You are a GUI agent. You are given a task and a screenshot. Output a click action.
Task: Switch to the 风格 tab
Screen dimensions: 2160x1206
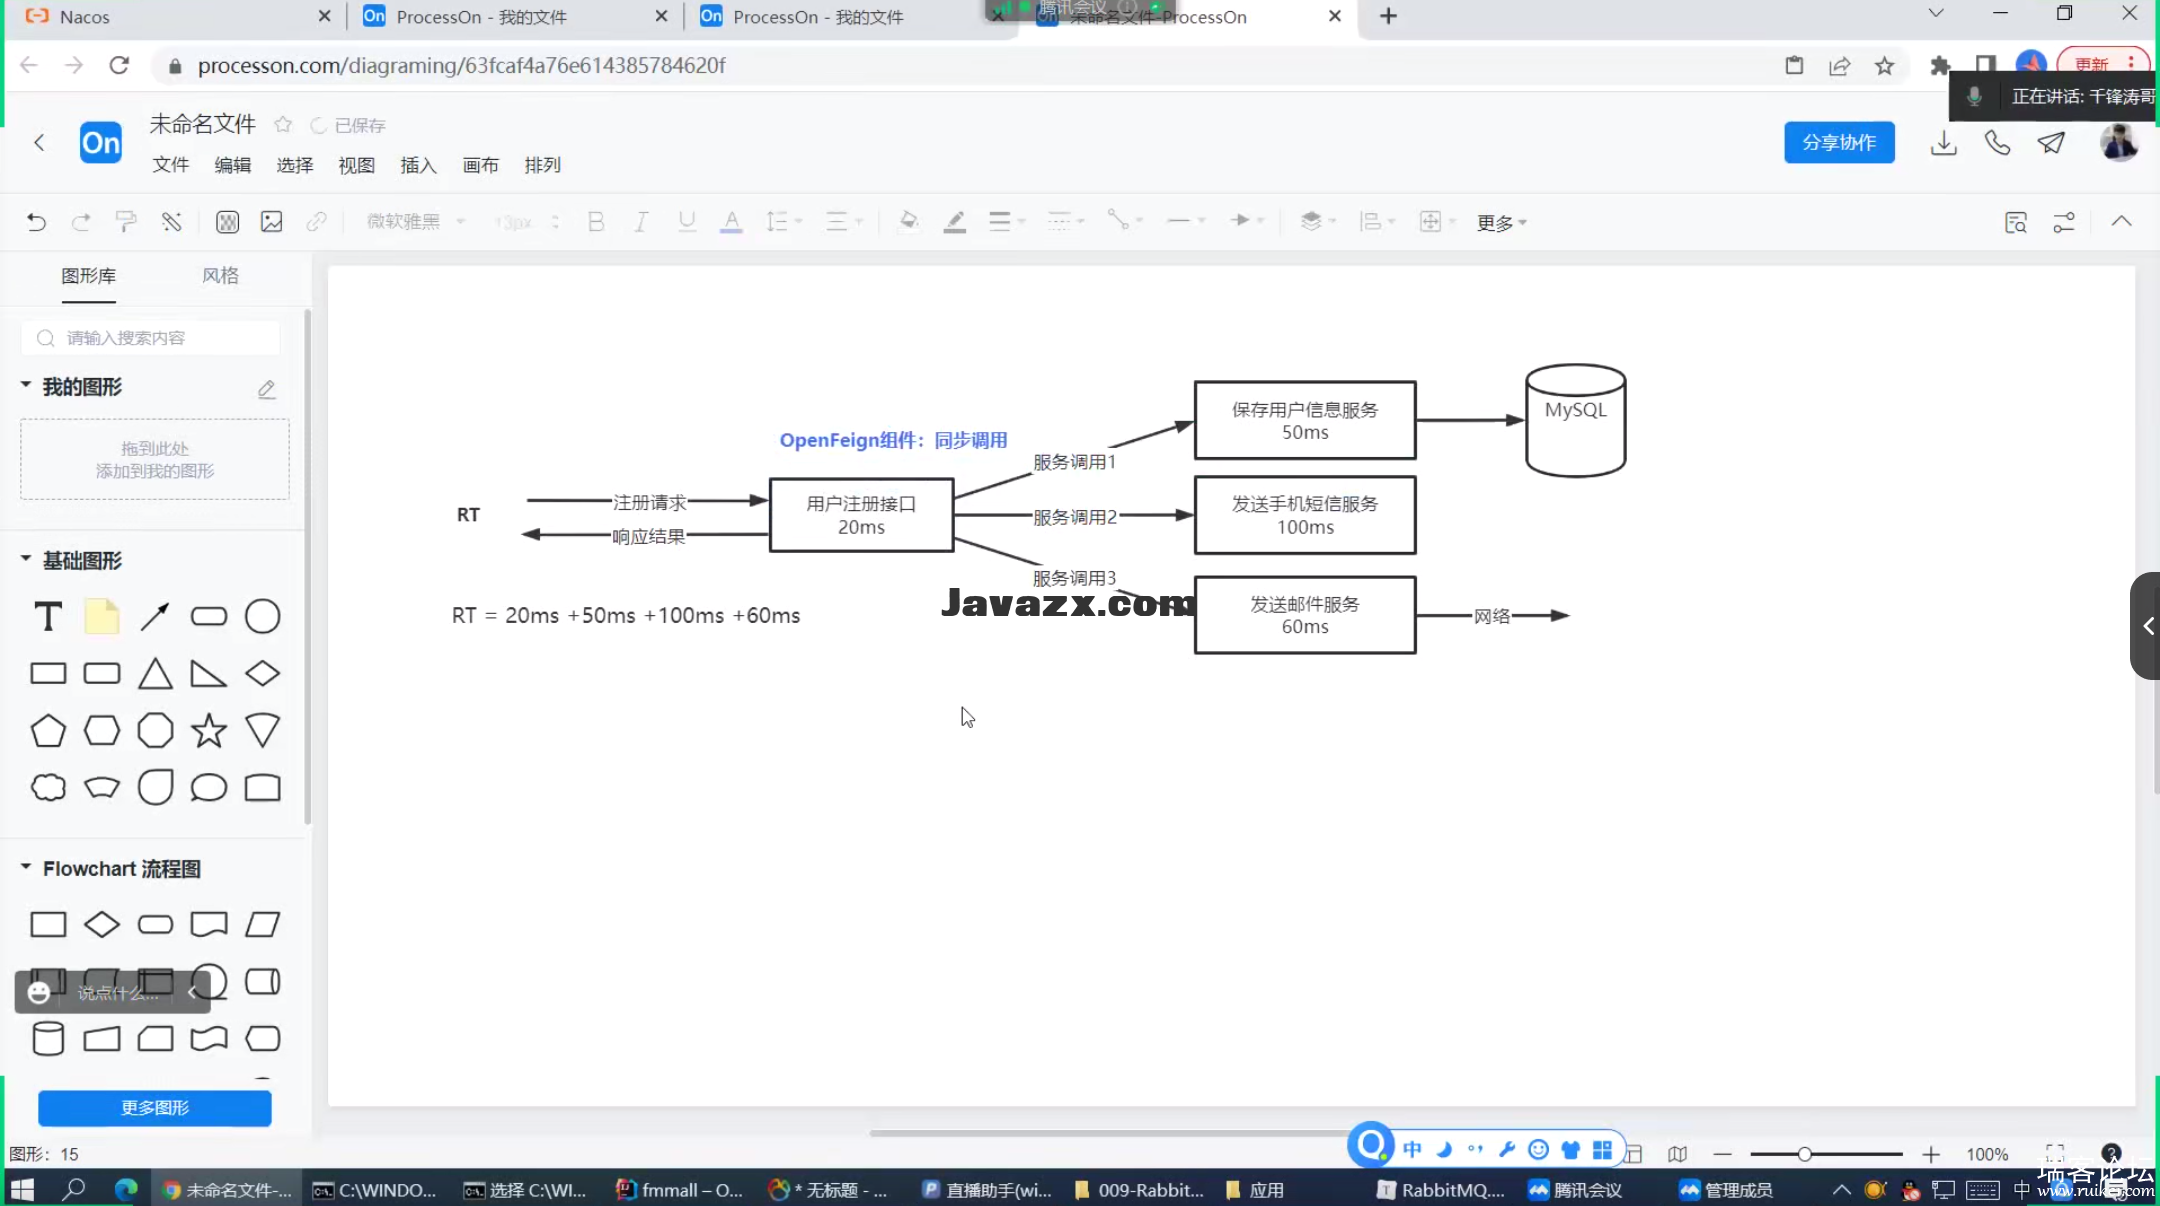(220, 275)
